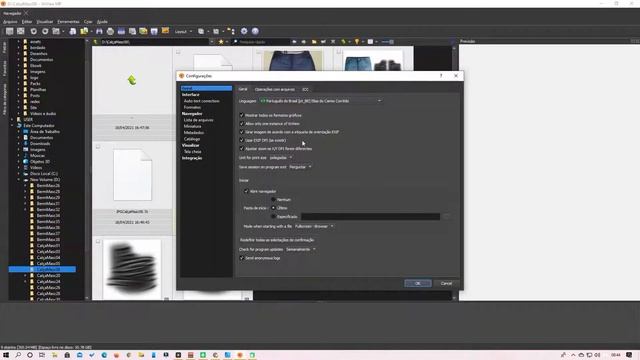Click the rotate clockwise toolbar icon

[x=45, y=31]
